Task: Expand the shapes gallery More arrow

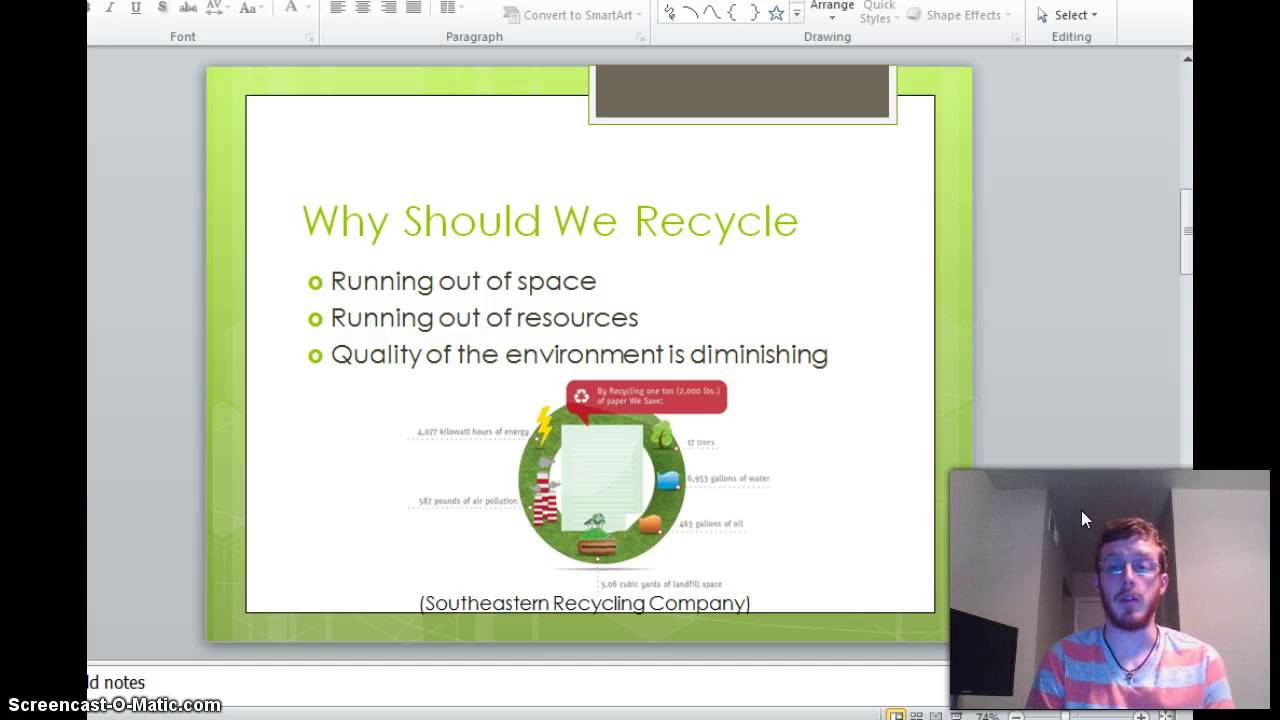Action: pyautogui.click(x=797, y=14)
